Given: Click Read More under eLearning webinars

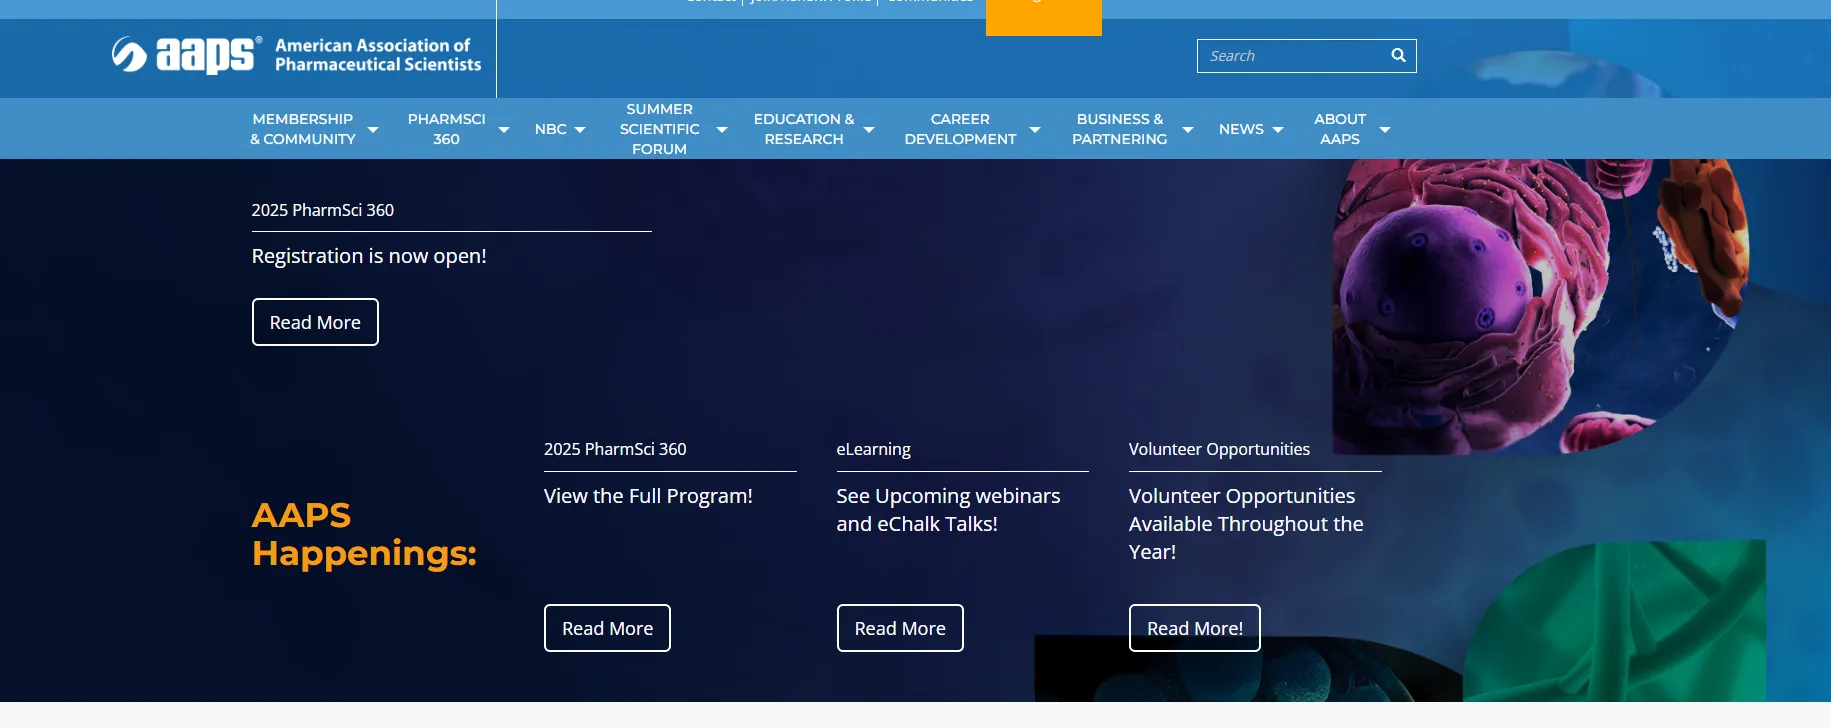Looking at the screenshot, I should 900,628.
